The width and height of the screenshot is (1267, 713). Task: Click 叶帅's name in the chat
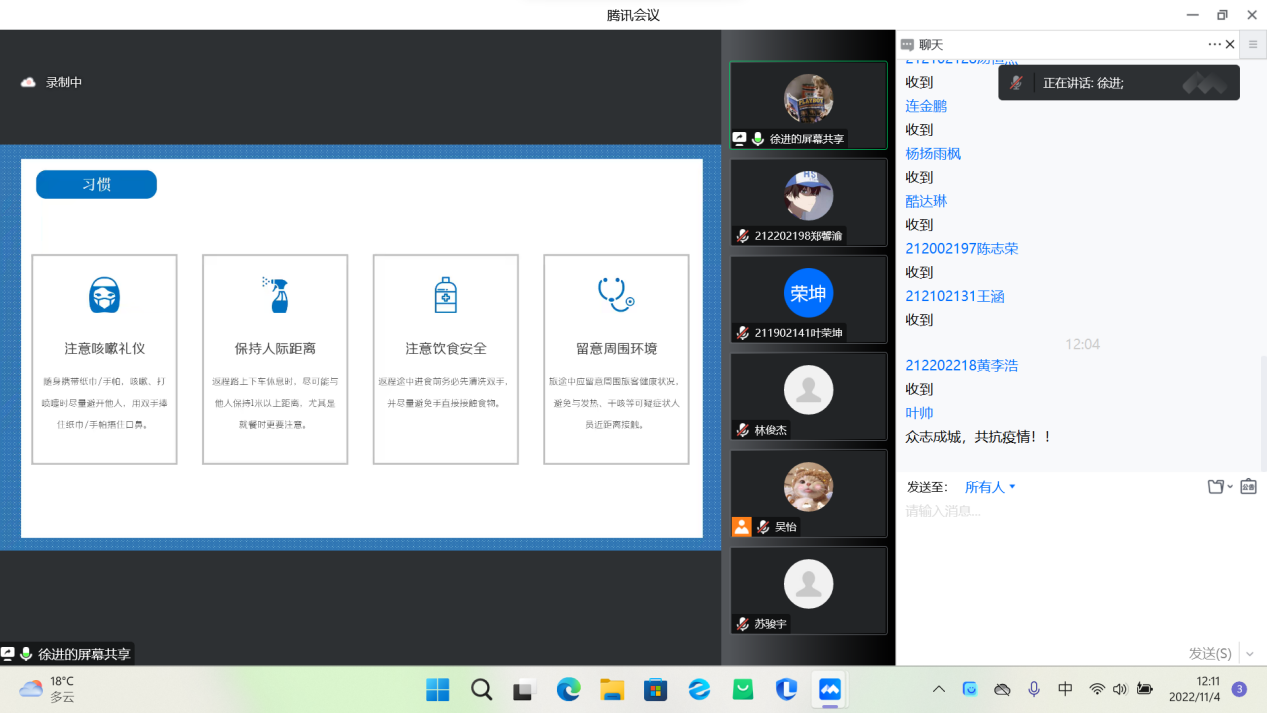point(917,413)
